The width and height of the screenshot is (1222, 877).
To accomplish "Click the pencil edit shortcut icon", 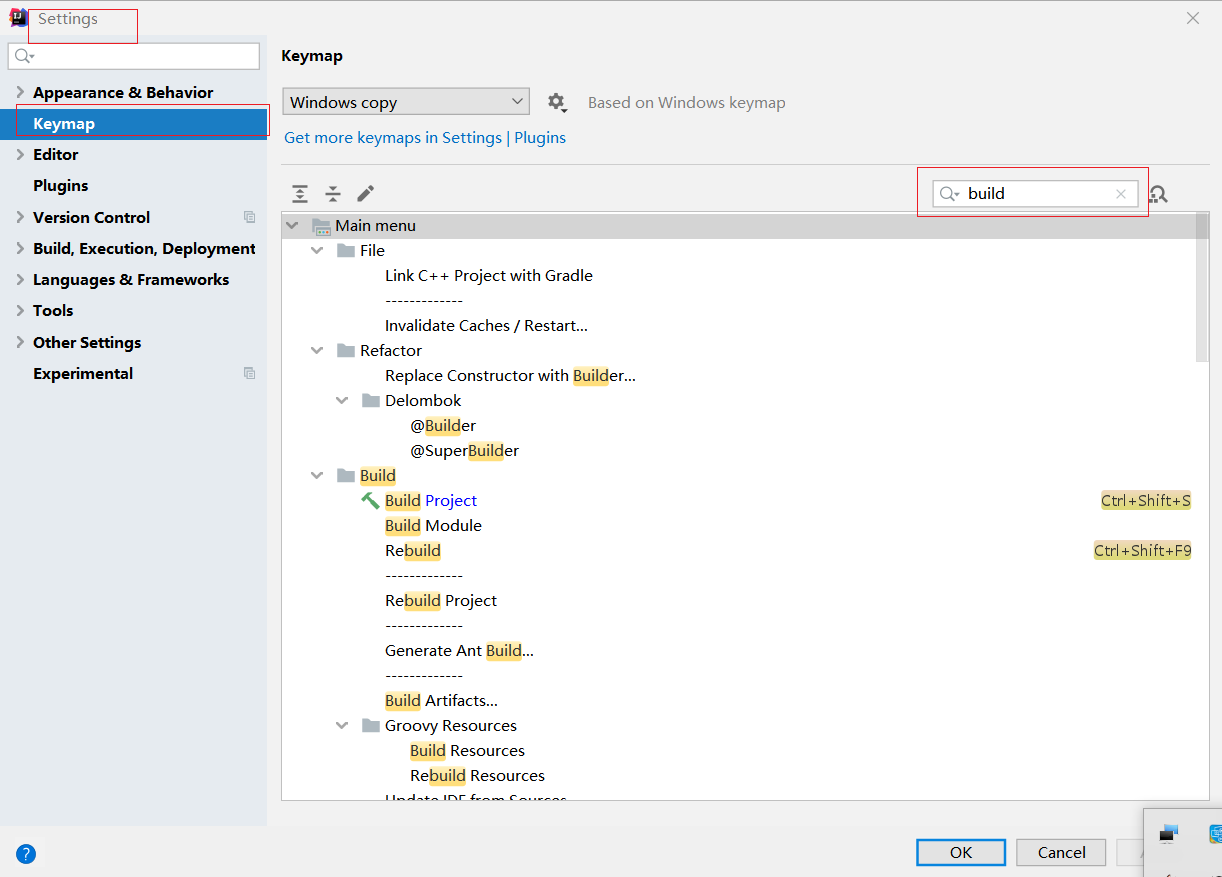I will 366,194.
